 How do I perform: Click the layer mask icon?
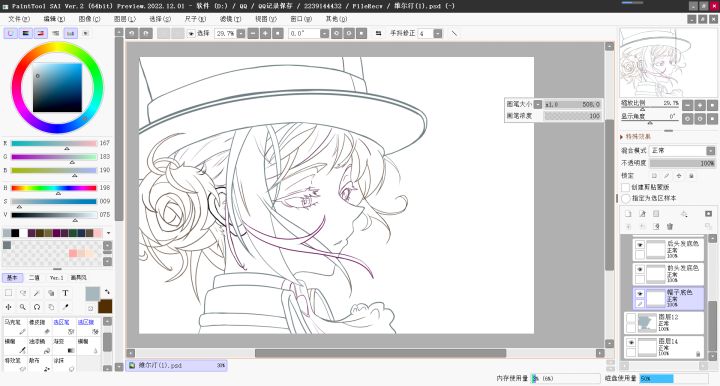click(708, 214)
